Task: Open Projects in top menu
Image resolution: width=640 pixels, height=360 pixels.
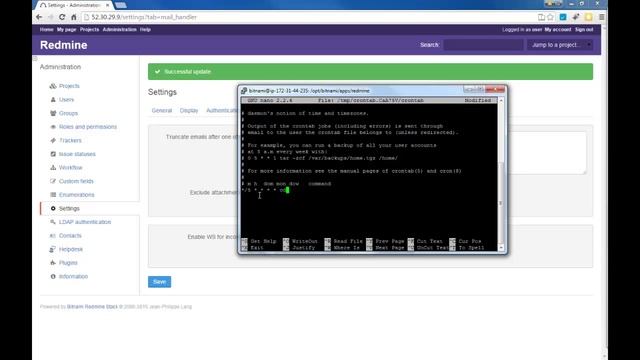Action: (x=89, y=29)
